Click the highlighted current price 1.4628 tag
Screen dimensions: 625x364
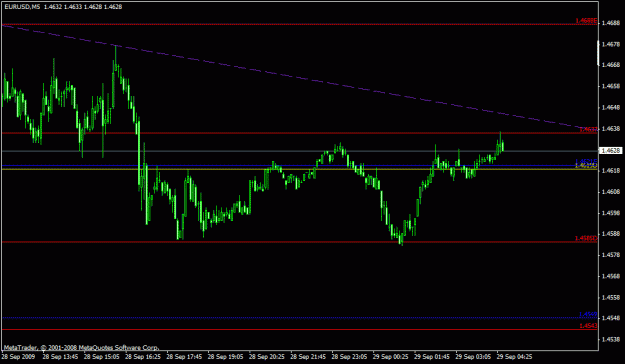coord(611,151)
